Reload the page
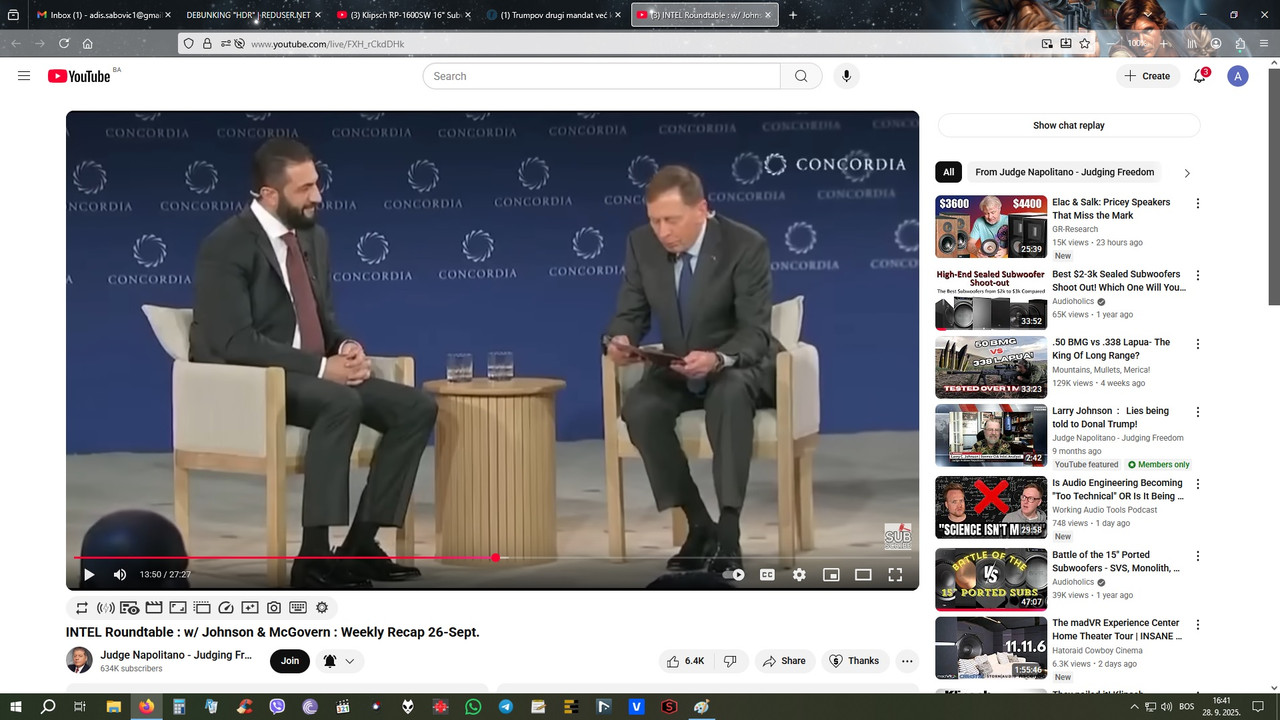Viewport: 1280px width, 720px height. click(64, 44)
